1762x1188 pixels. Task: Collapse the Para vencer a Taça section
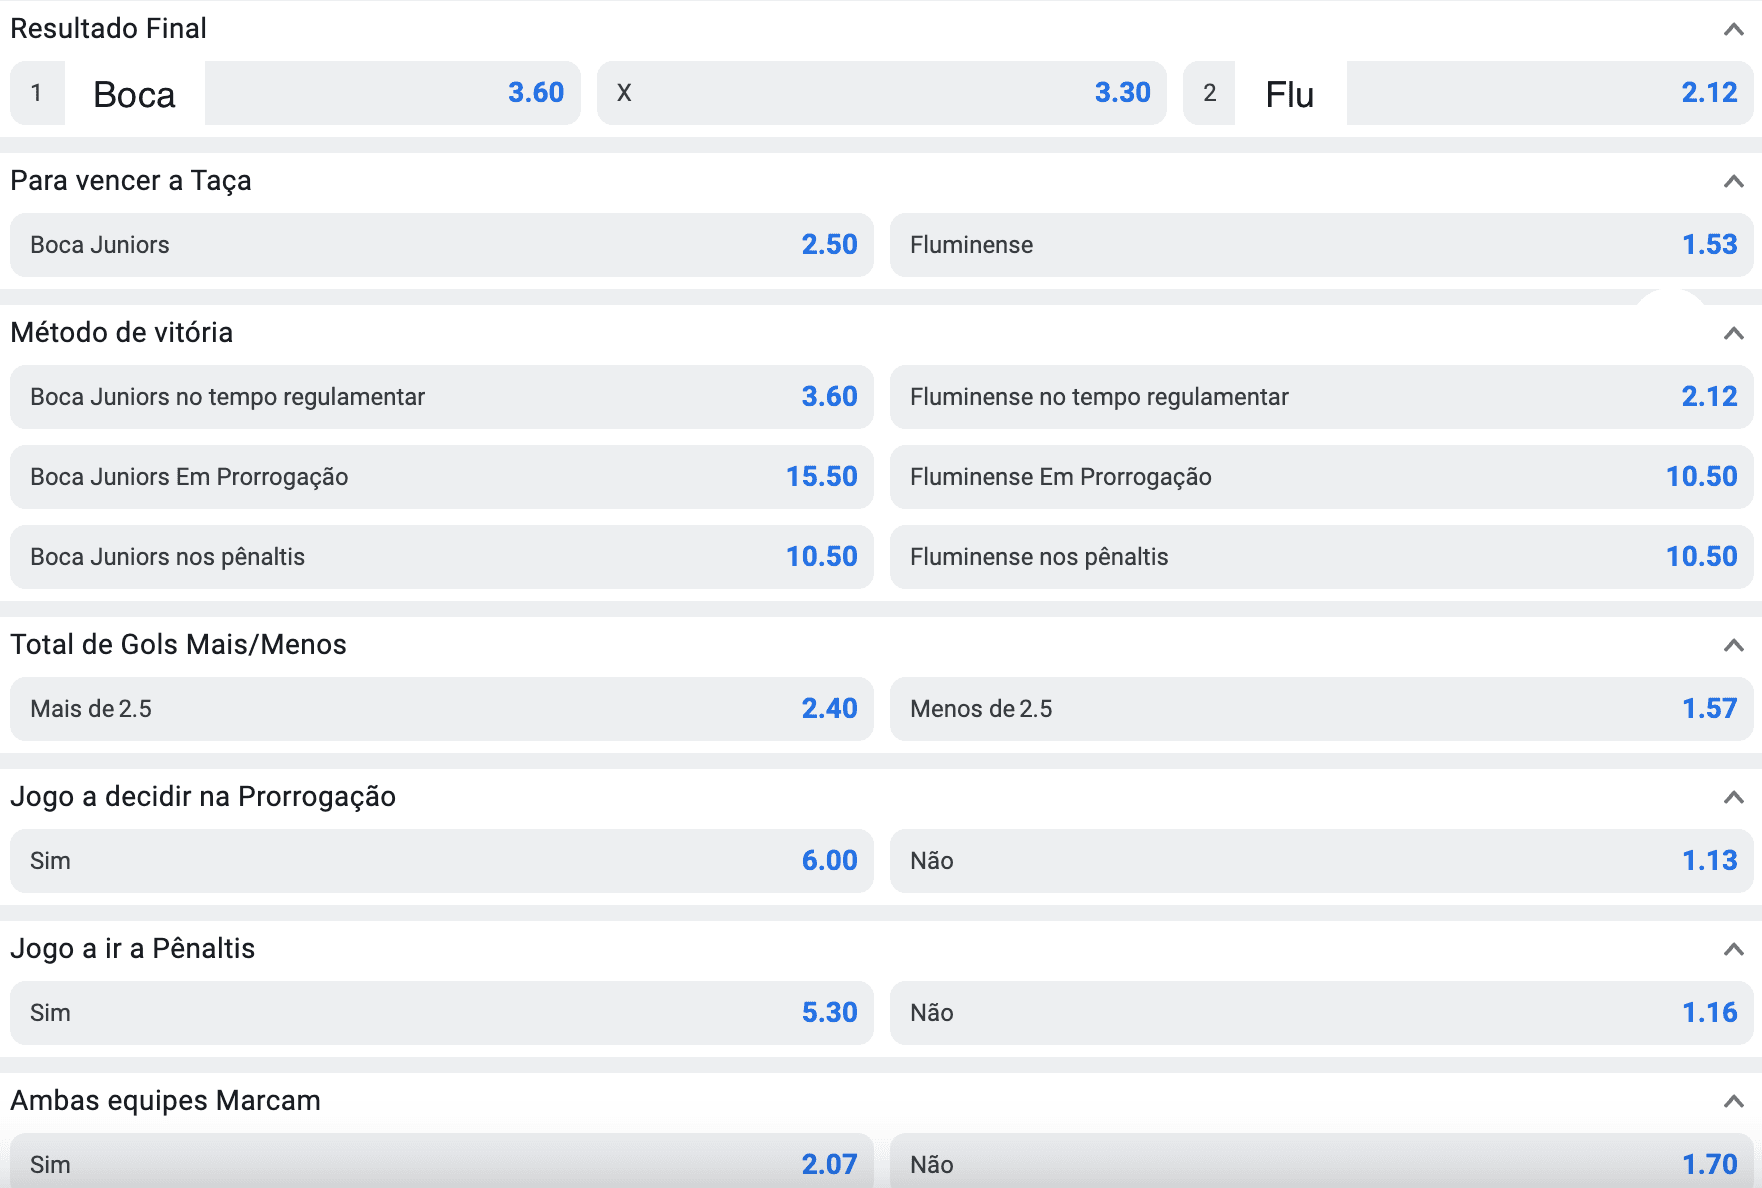click(x=1733, y=181)
